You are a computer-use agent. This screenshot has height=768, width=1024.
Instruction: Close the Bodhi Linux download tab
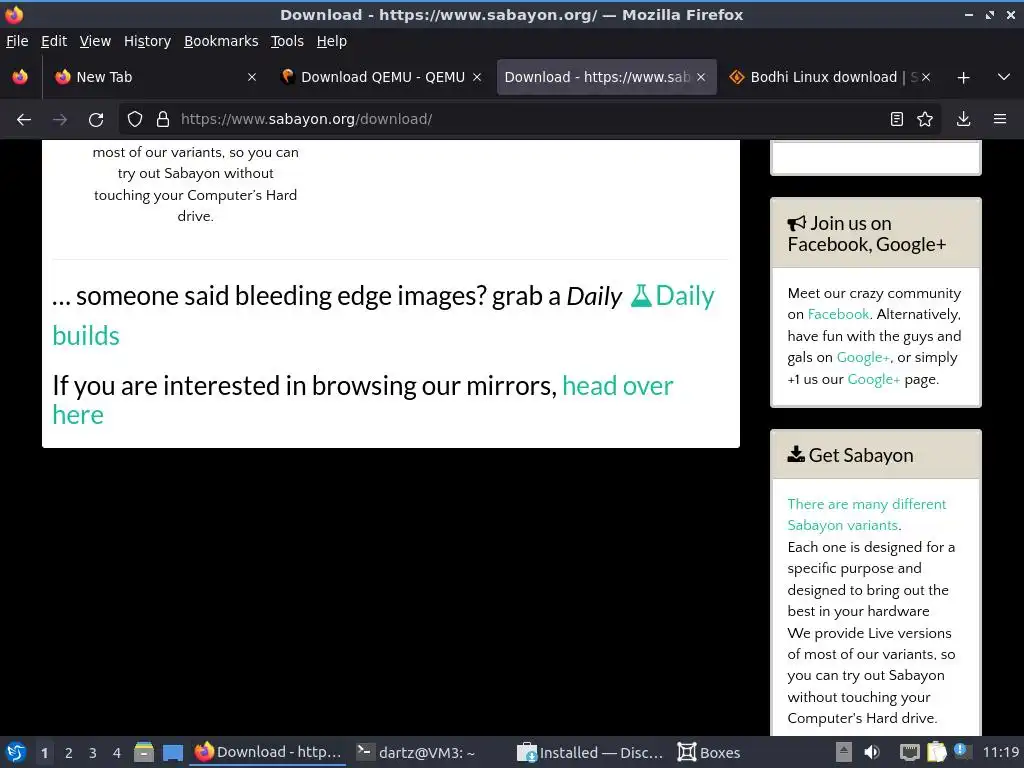926,77
